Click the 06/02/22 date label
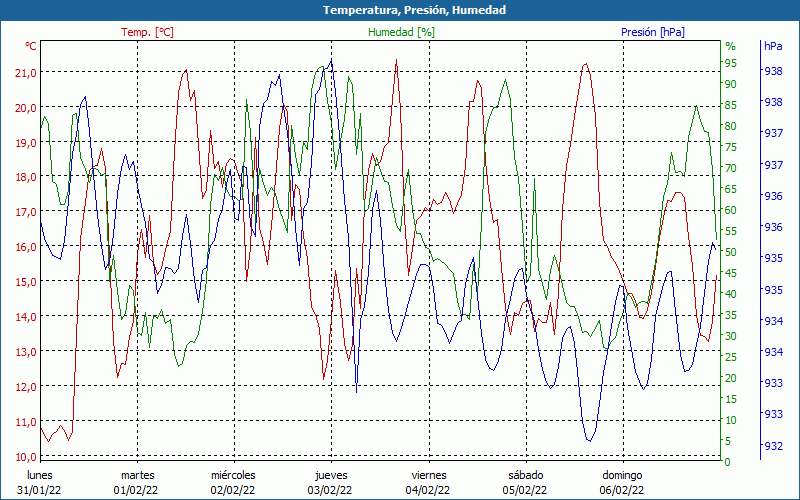Viewport: 800px width, 500px height. pyautogui.click(x=621, y=490)
